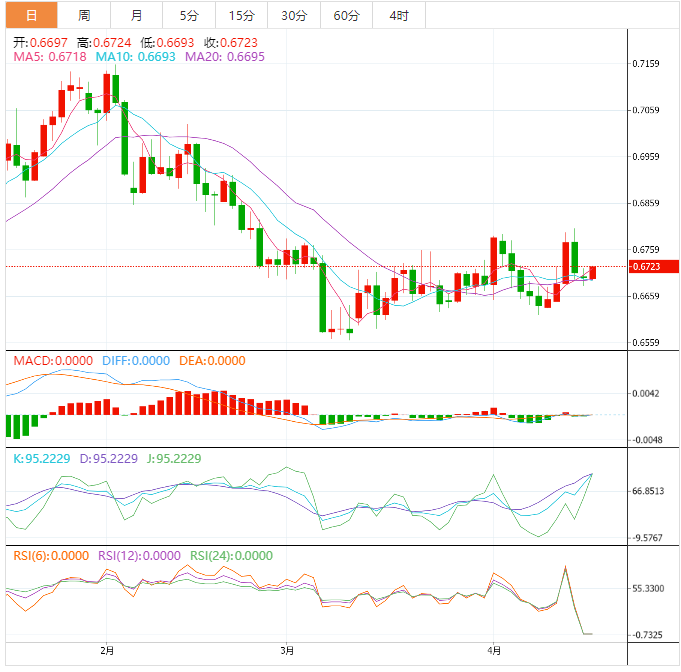This screenshot has height=672, width=681.
Task: Click the K:95.2229 indicator label
Action: coord(42,459)
